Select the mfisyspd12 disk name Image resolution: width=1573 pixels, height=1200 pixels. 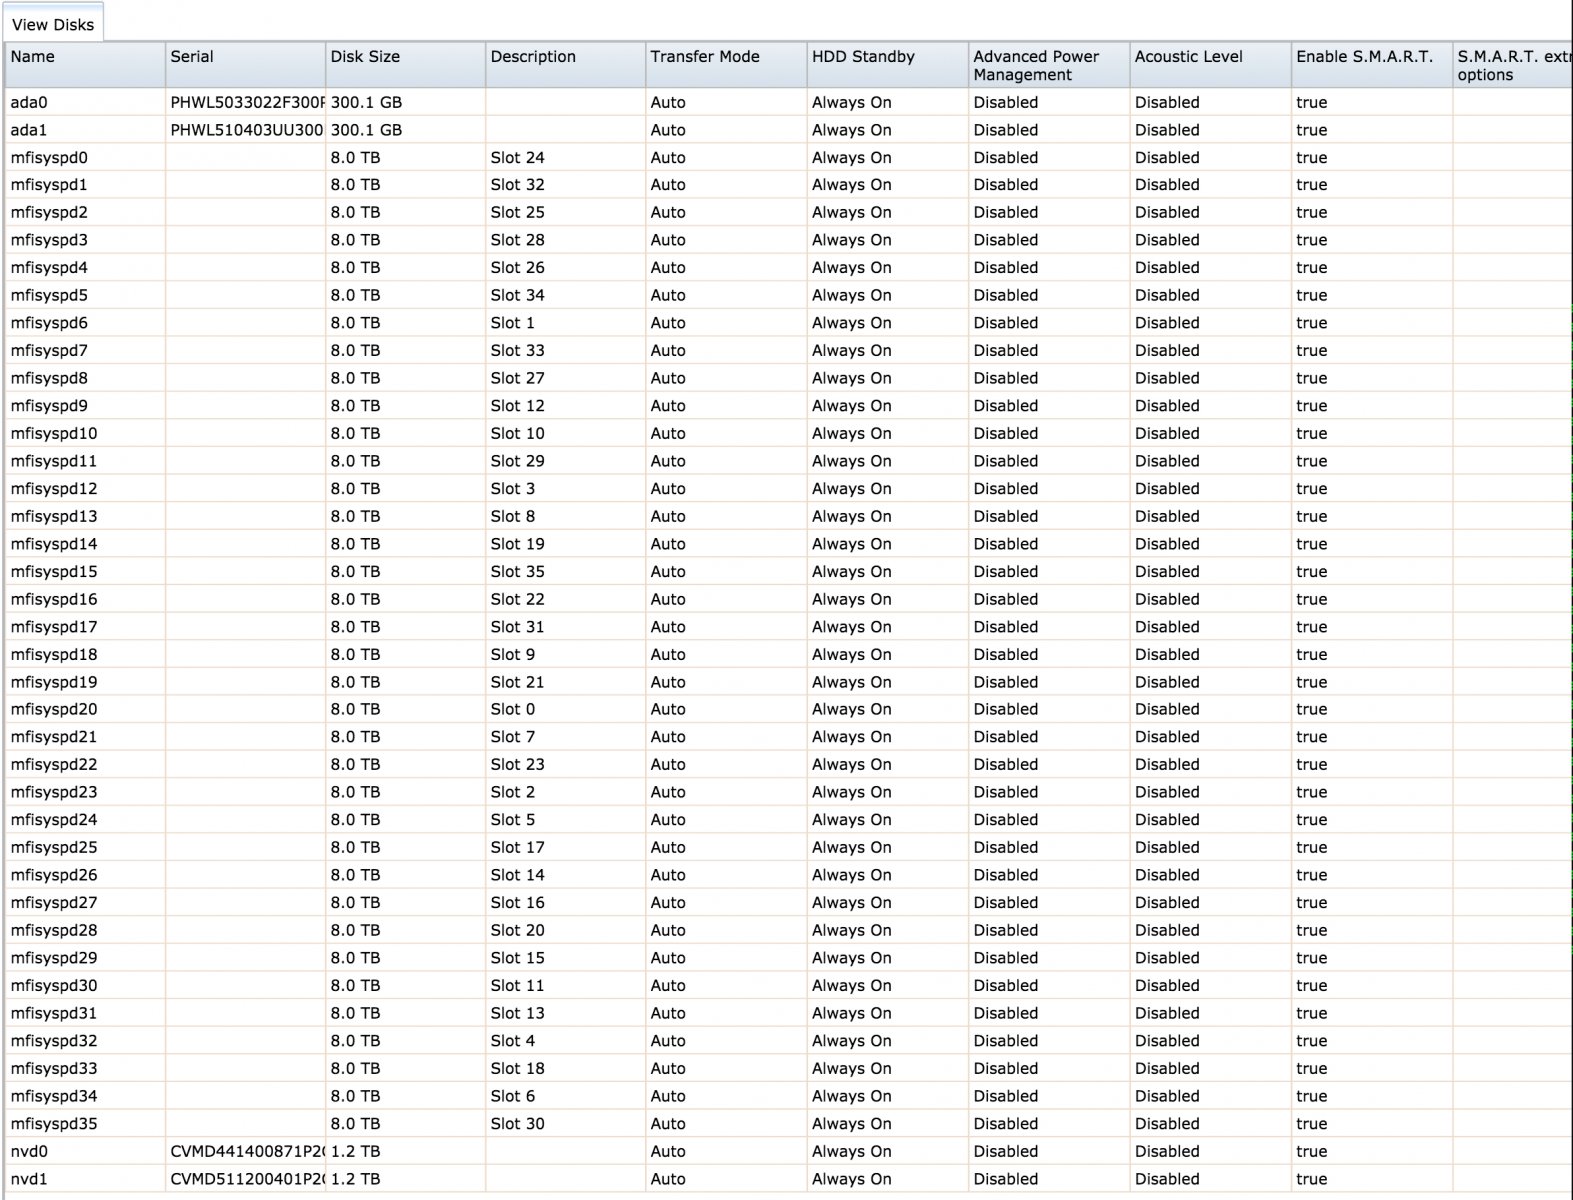click(x=54, y=489)
